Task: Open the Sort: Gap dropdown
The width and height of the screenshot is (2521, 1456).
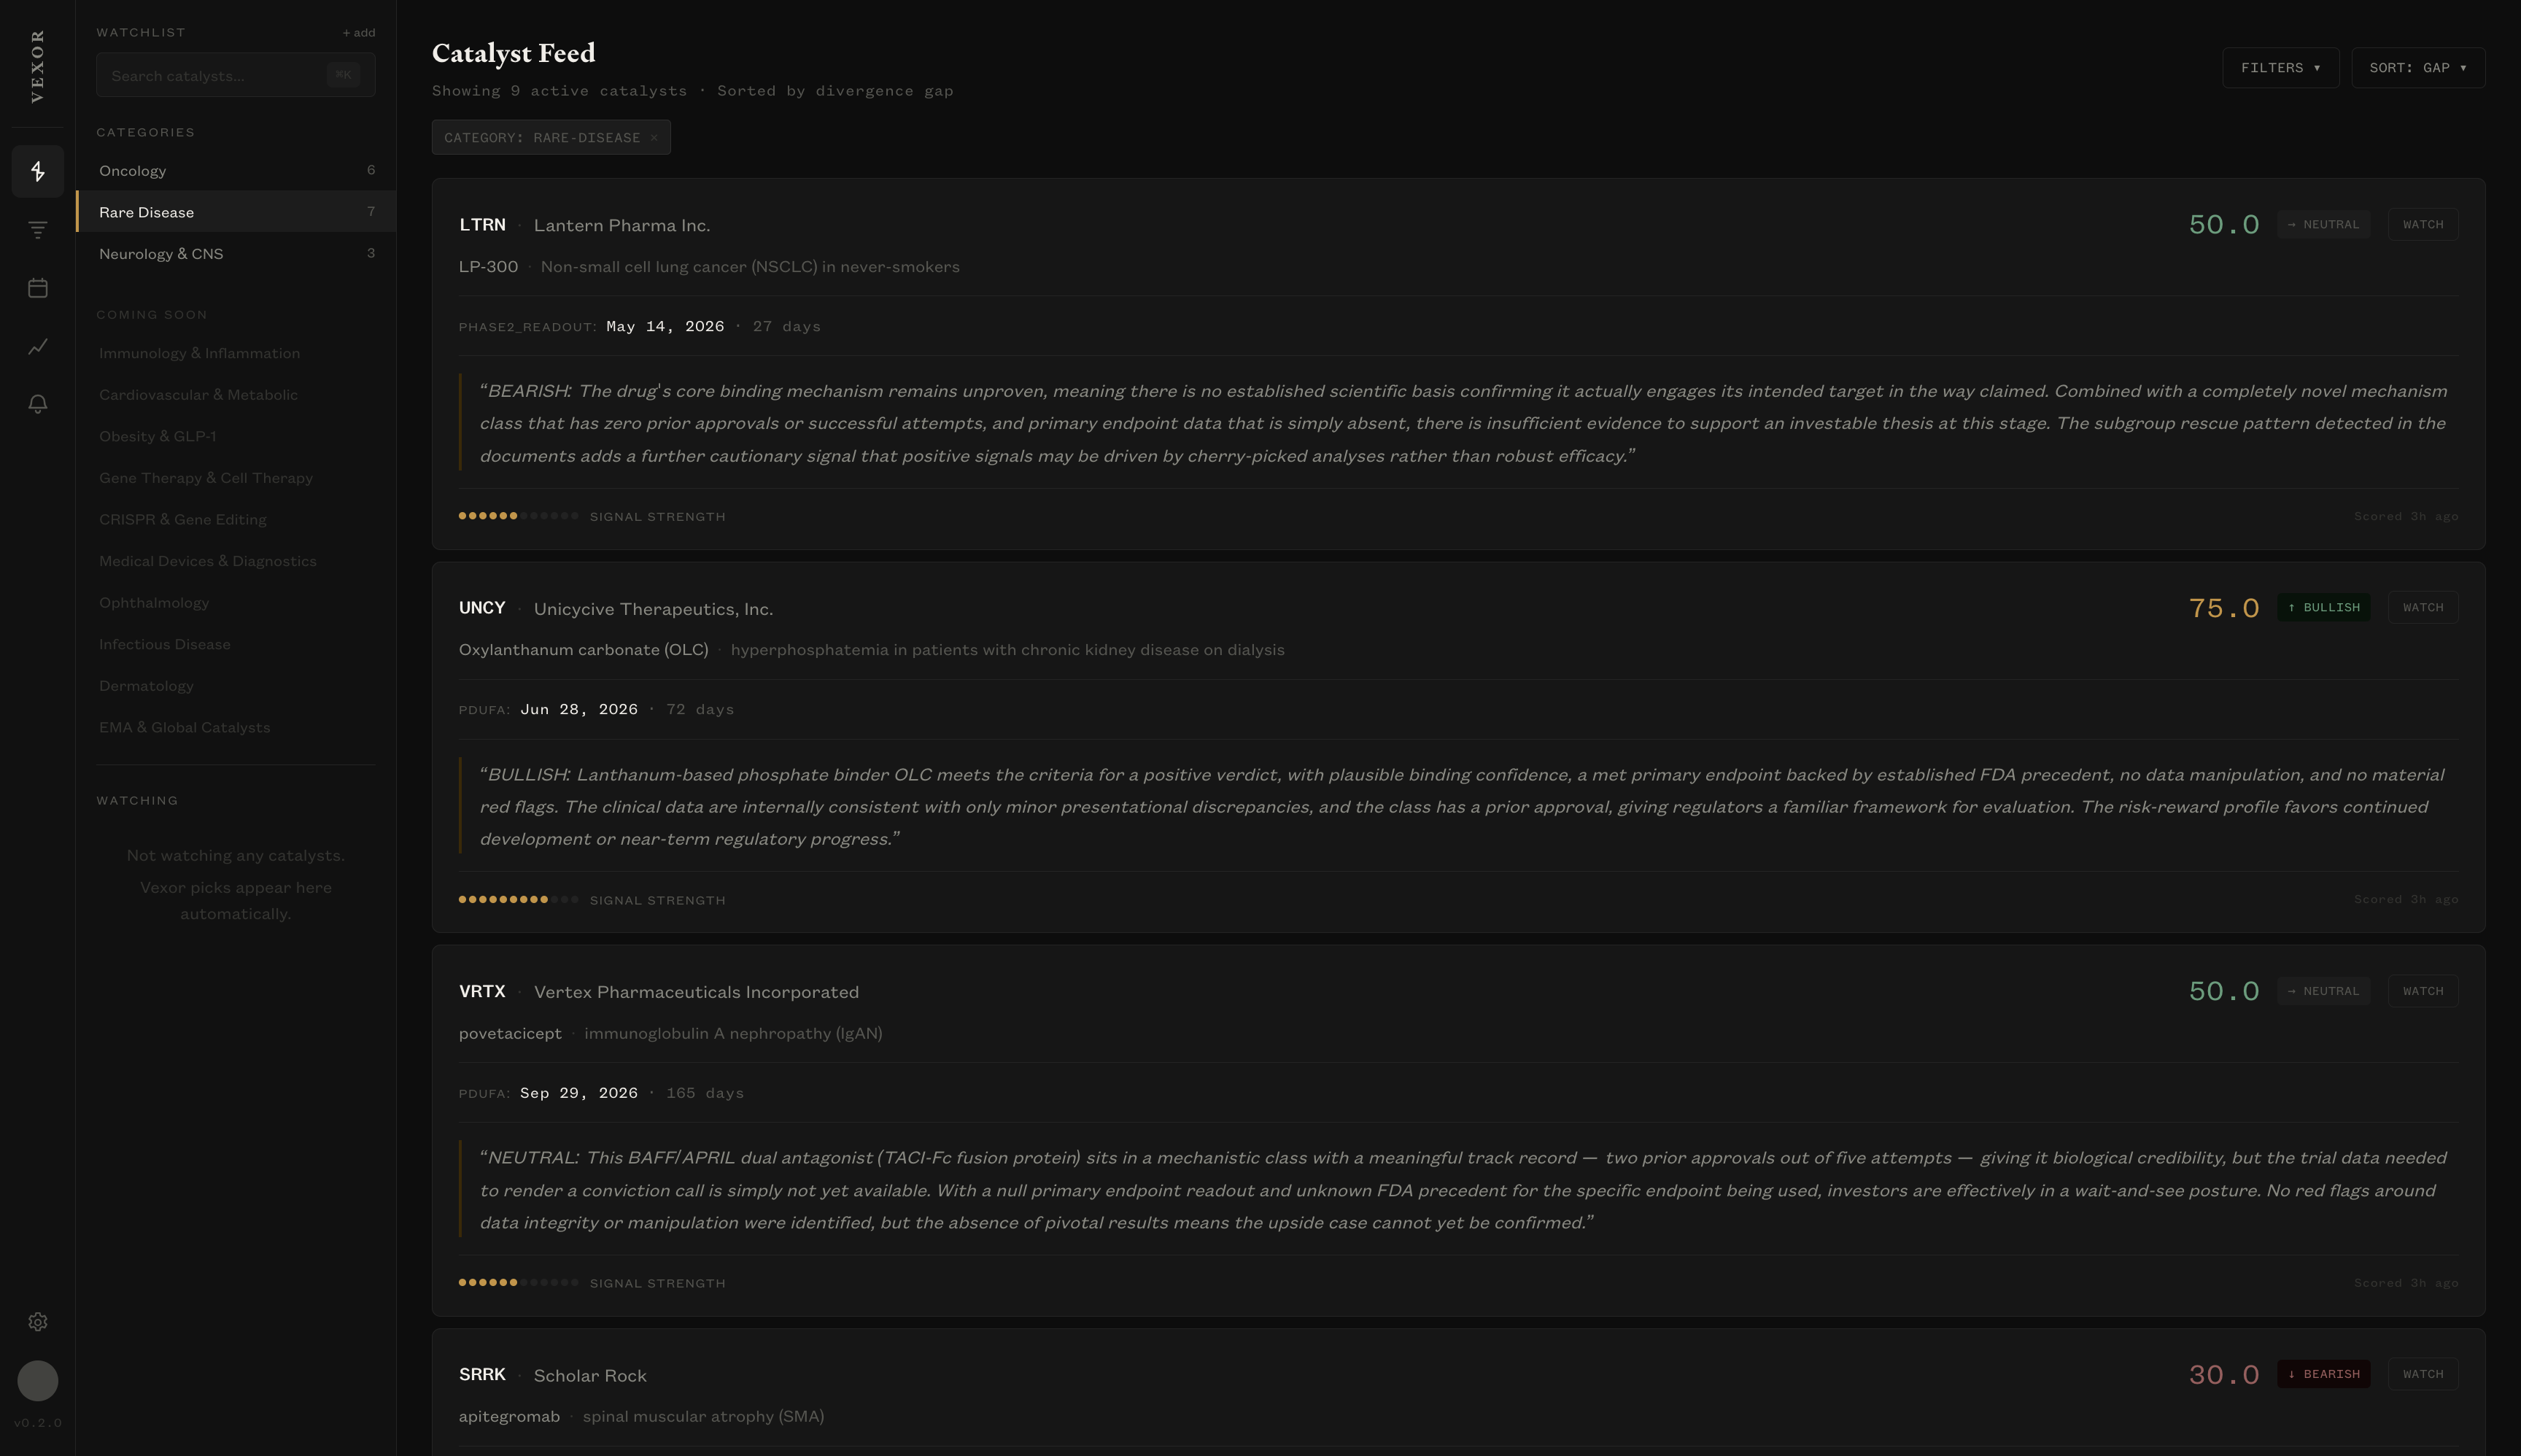Action: 2417,68
